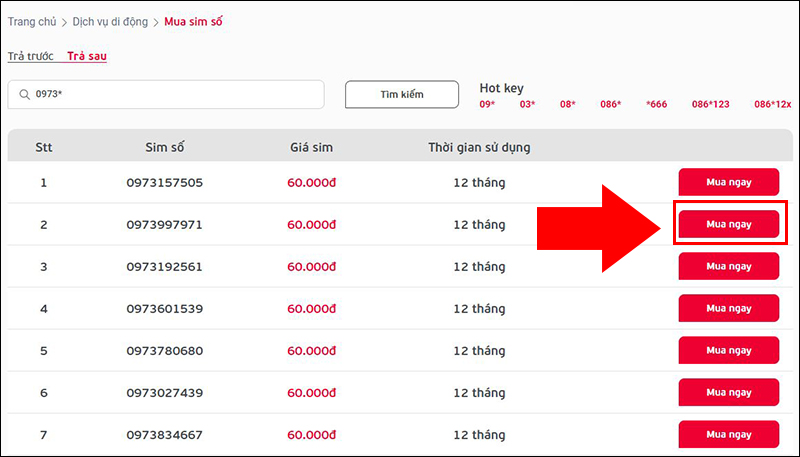Hit Mua ngay beside 0973027439
The image size is (800, 457).
point(728,392)
